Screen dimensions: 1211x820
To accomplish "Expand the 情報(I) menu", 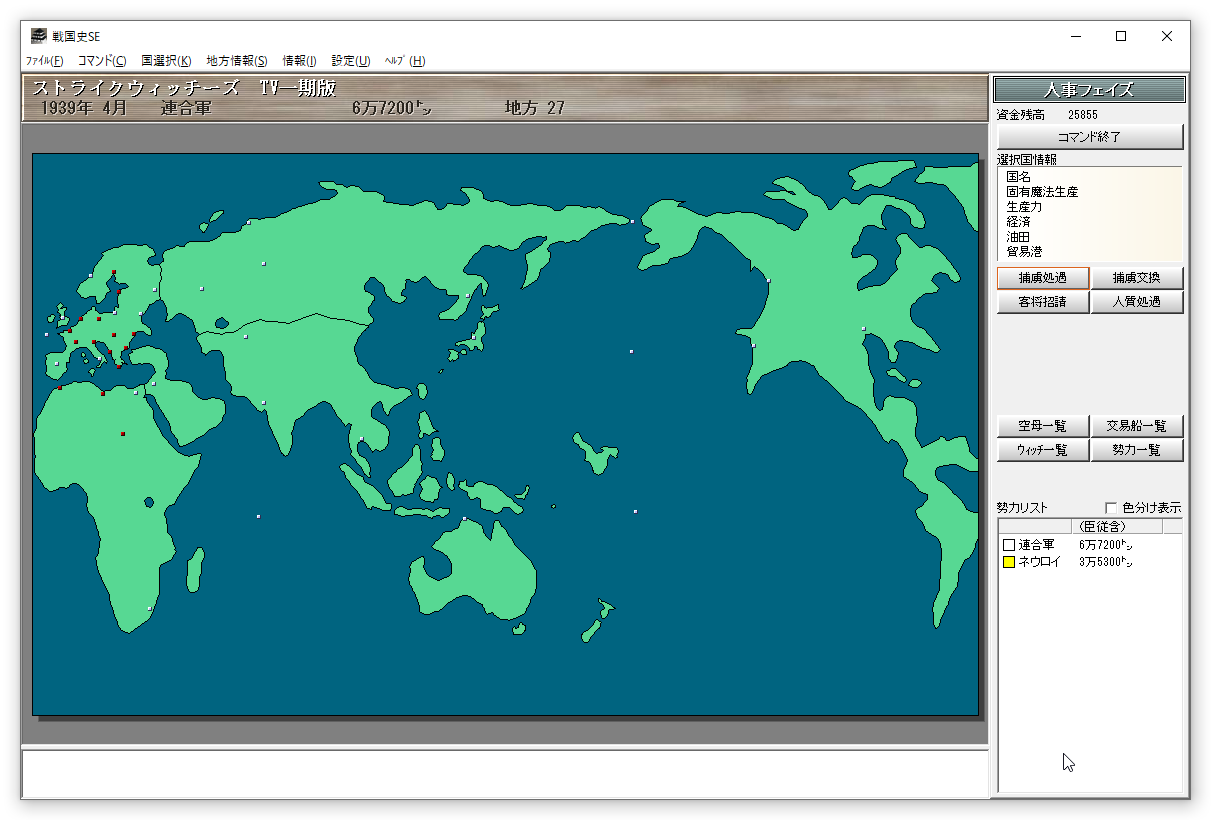I will (x=299, y=61).
